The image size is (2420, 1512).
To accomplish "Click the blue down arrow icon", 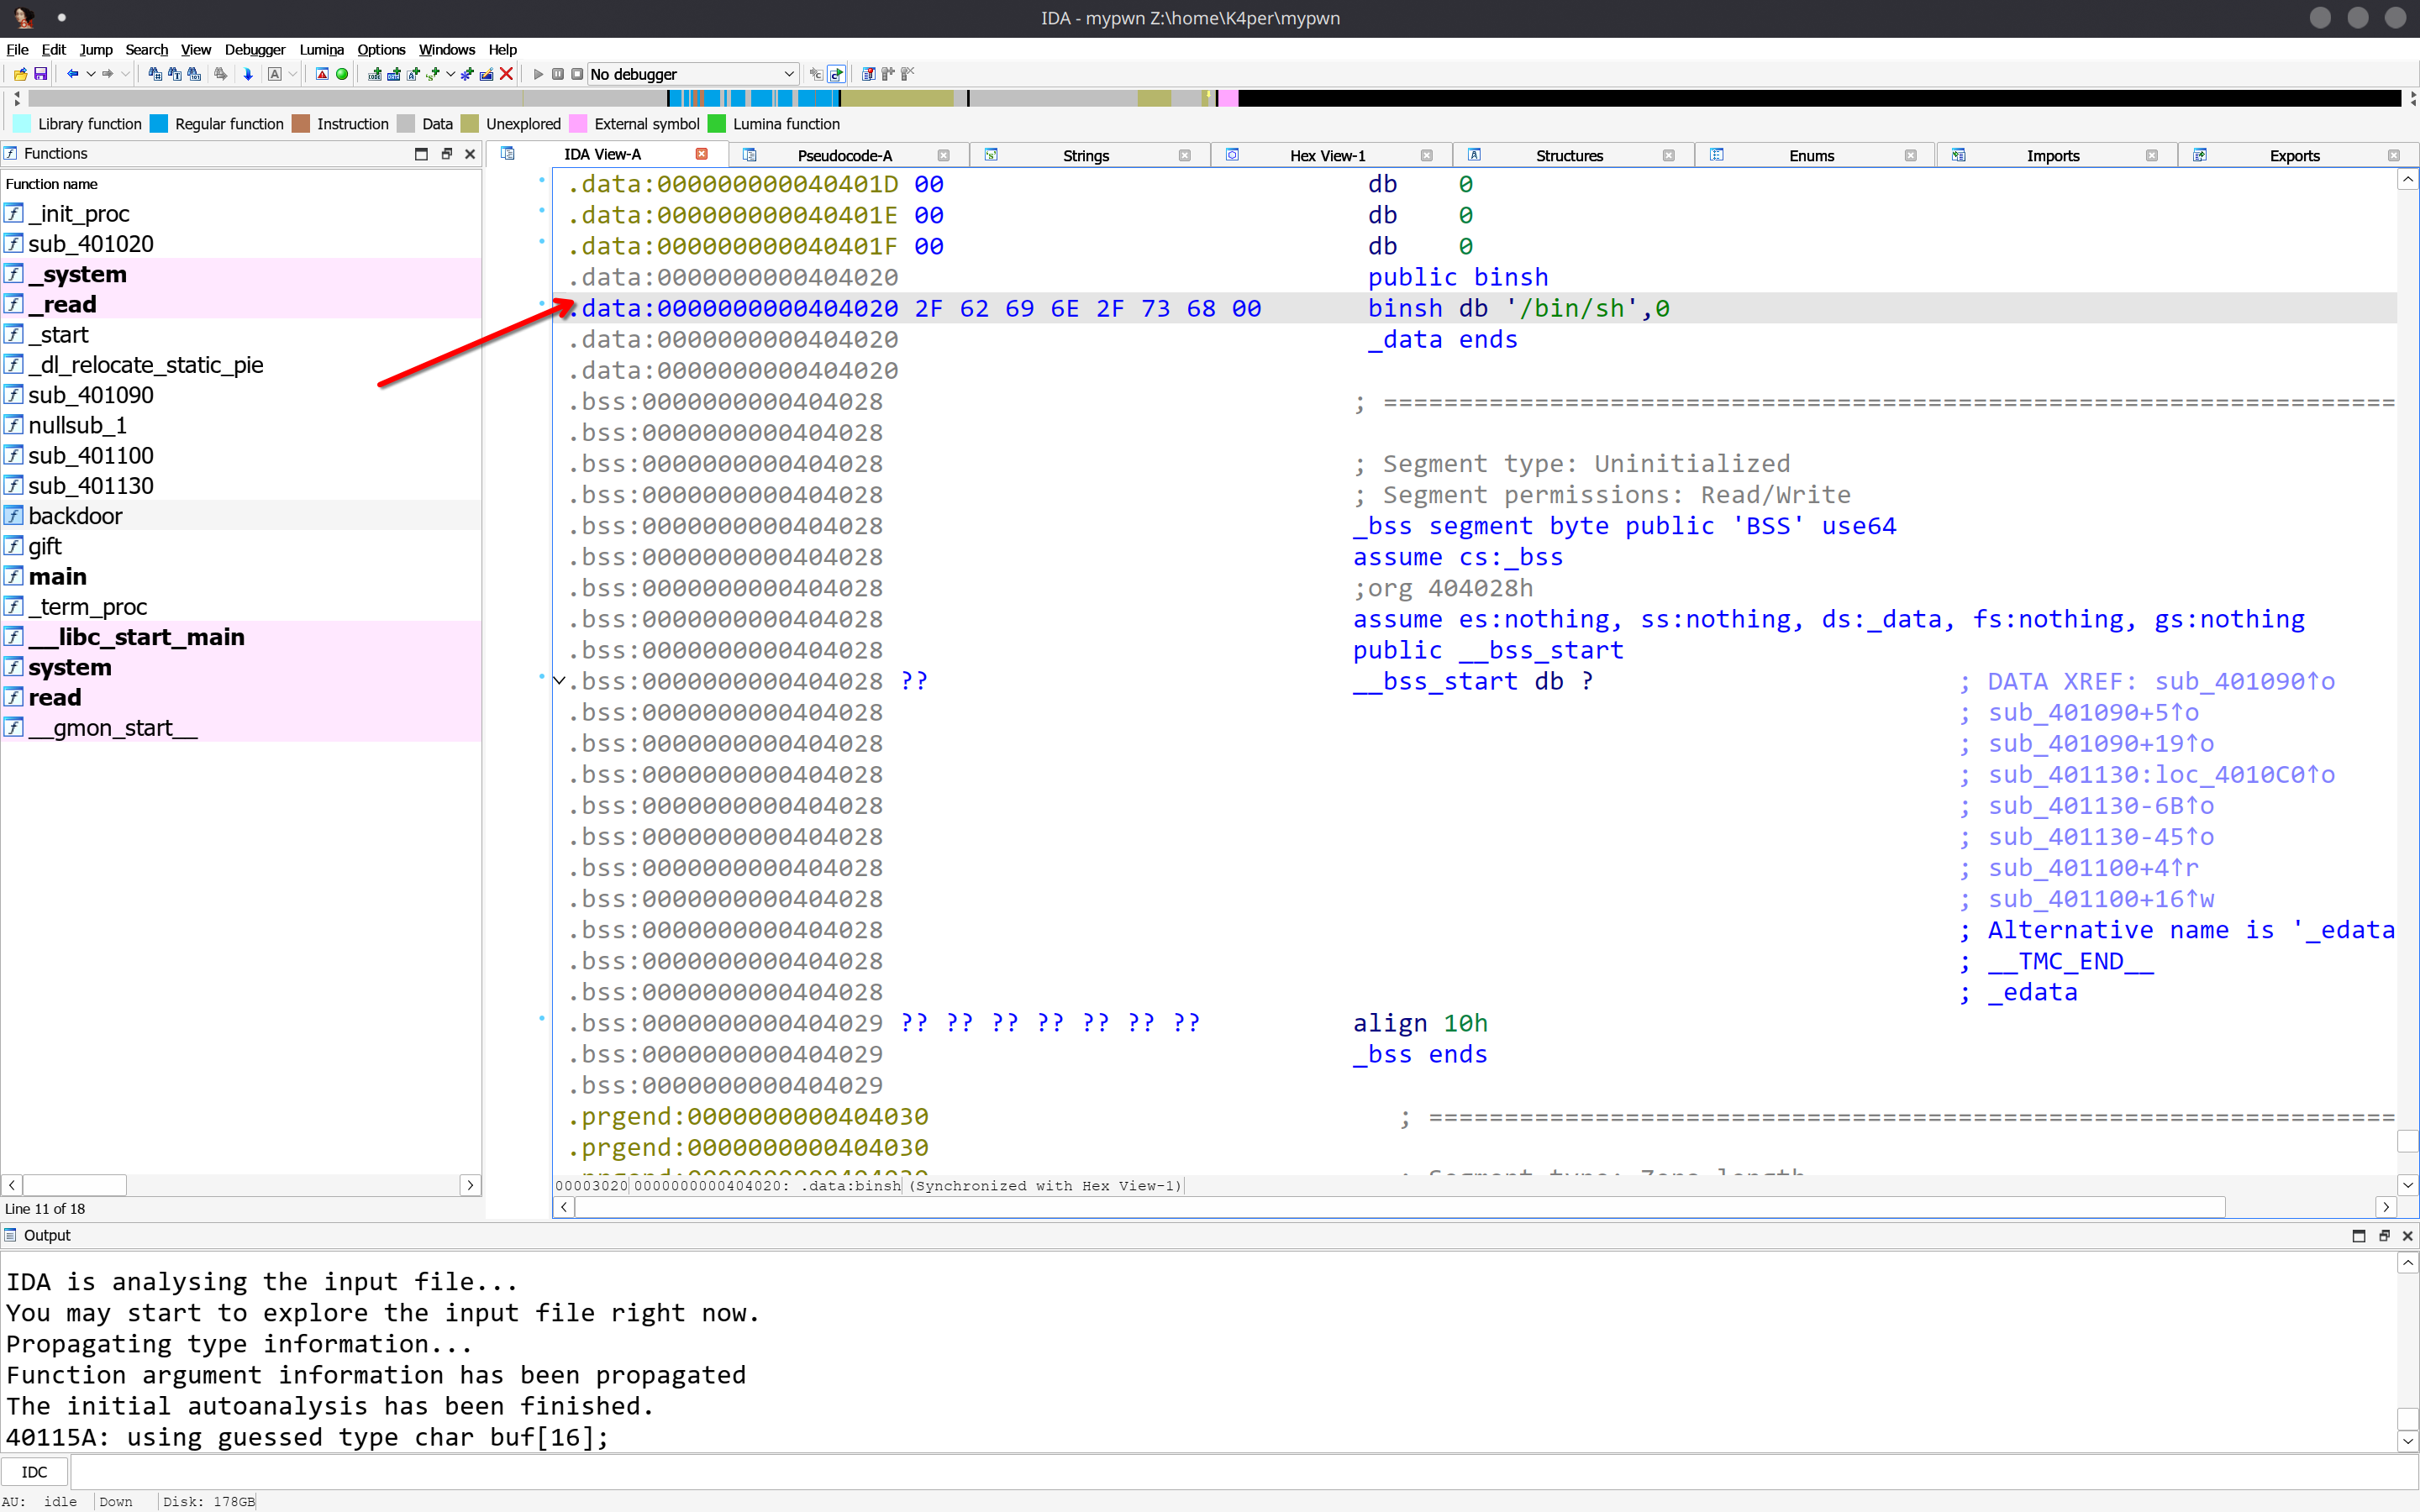I will tap(248, 74).
